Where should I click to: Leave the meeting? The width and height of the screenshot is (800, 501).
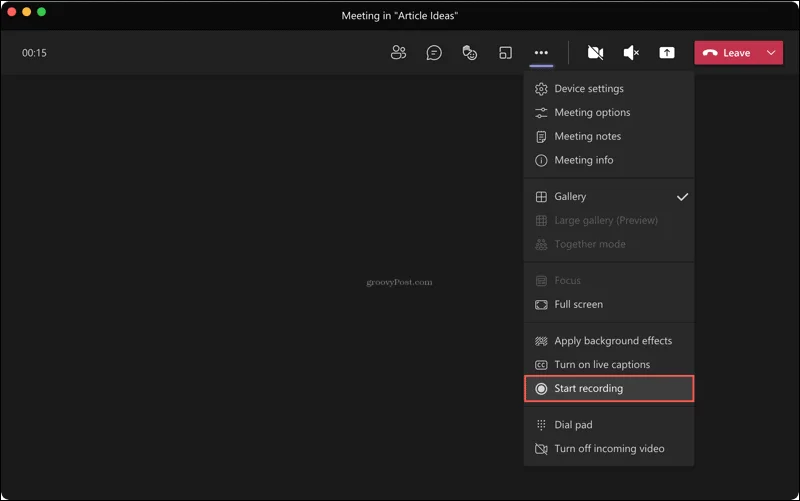pos(727,53)
